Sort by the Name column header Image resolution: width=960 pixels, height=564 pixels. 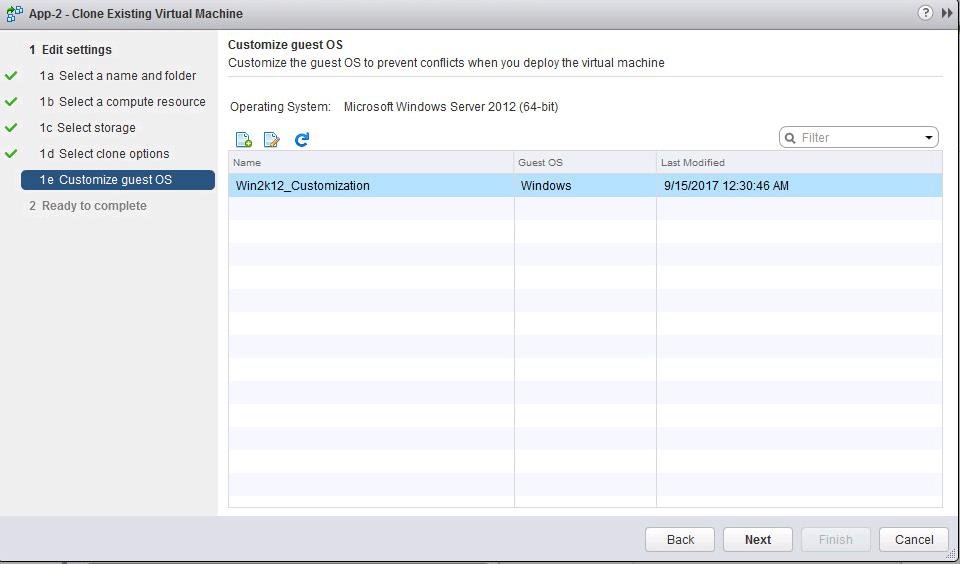tap(371, 162)
